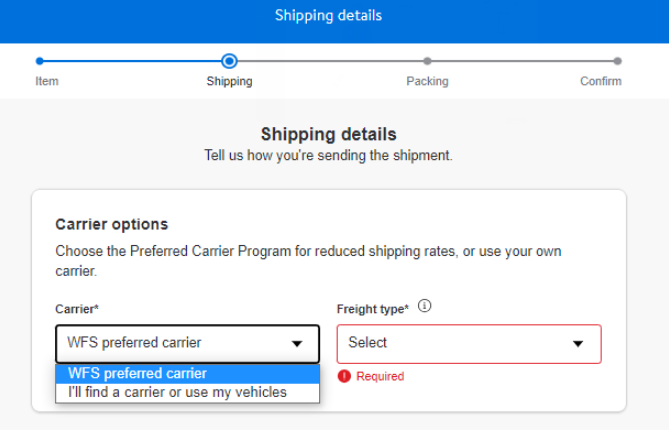669x430 pixels.
Task: Click the Item step dot
Action: [40, 61]
